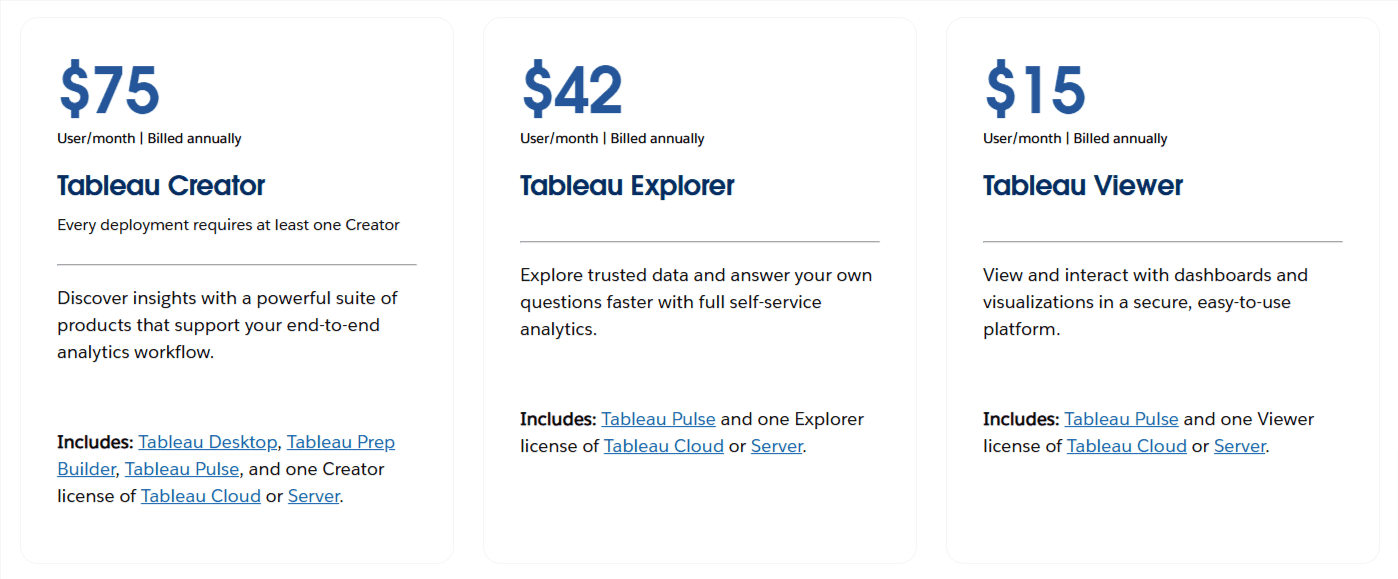Open Tableau Cloud link in Explorer card
The image size is (1398, 579).
coord(663,445)
